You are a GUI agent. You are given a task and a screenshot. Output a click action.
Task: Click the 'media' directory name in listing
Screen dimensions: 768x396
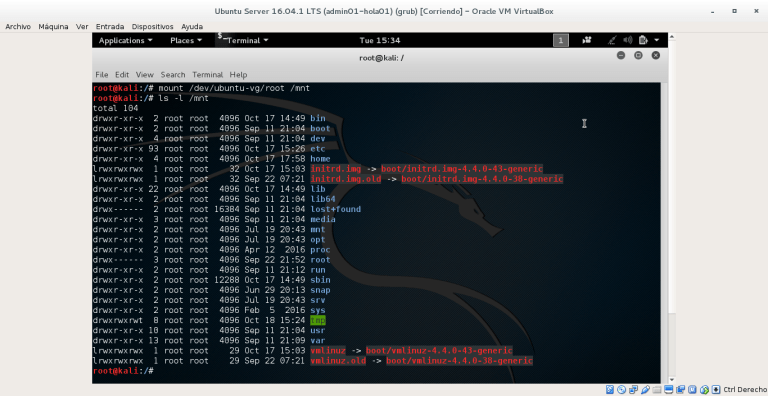[x=323, y=219]
